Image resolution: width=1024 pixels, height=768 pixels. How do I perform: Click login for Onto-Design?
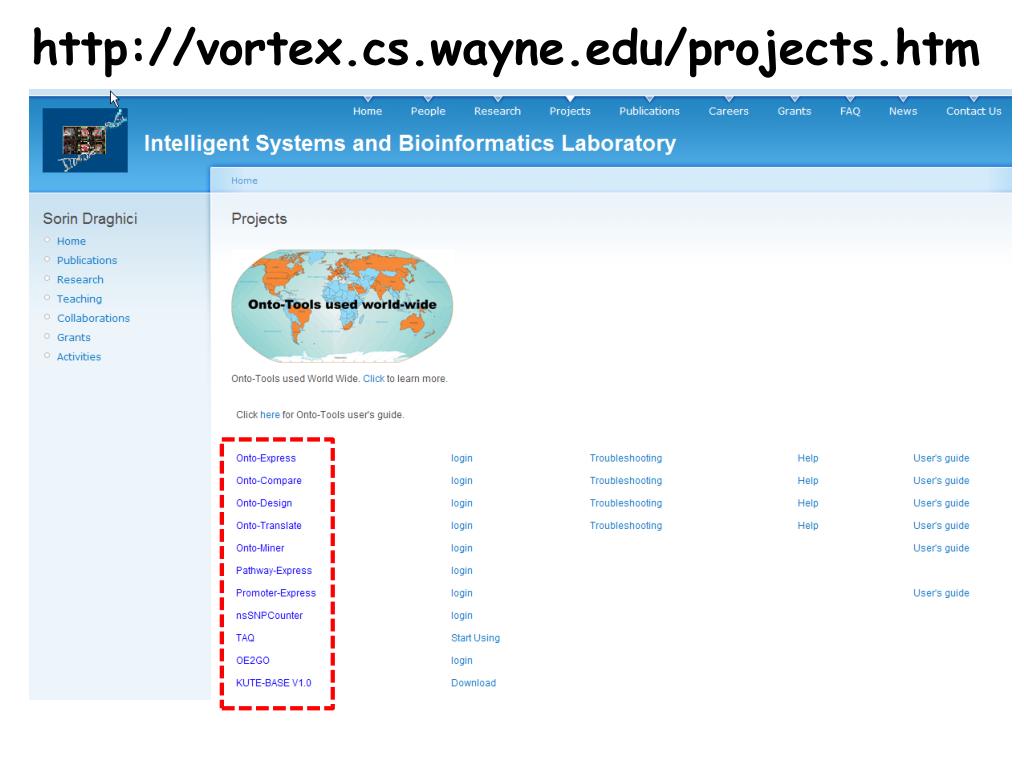[462, 504]
